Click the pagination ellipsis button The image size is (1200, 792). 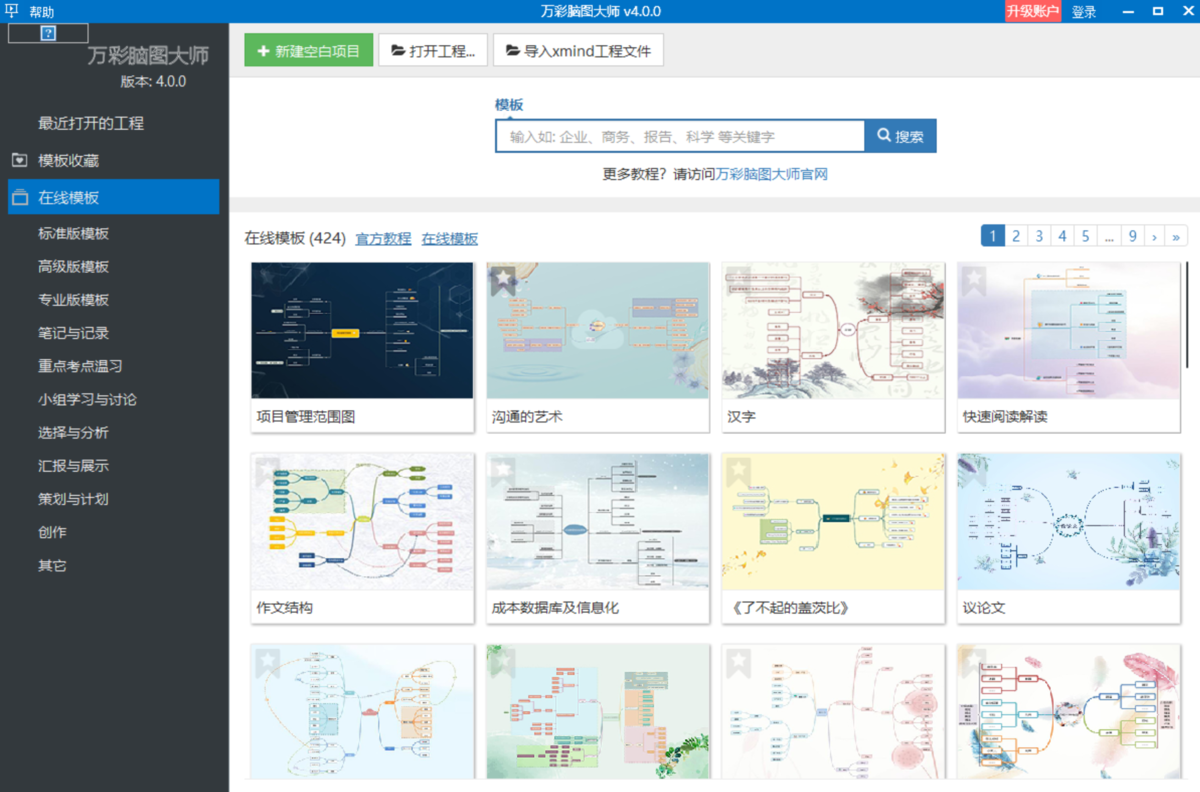[1109, 236]
